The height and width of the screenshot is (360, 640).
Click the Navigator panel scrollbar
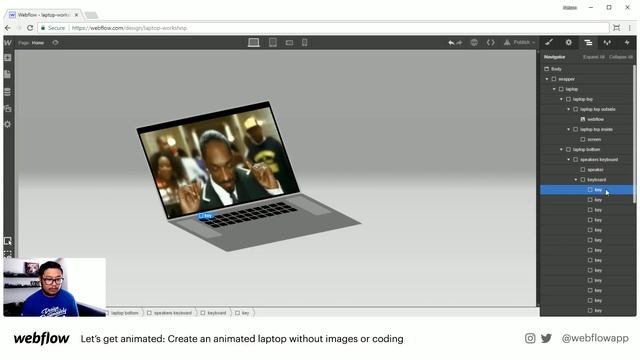click(x=634, y=135)
